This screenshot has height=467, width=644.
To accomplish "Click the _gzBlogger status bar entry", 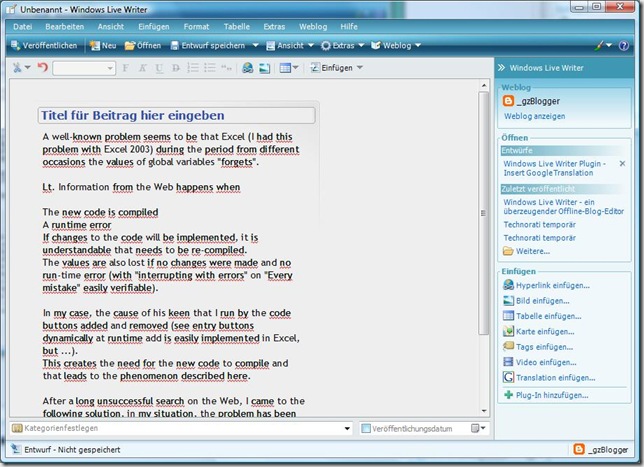I will click(x=601, y=450).
